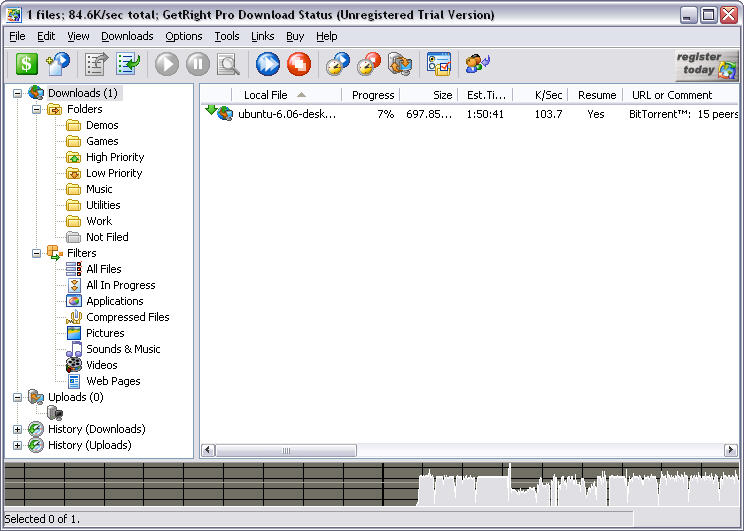Screen dimensions: 744x531
Task: Select Downloads (1) in the tree
Action: tap(83, 93)
